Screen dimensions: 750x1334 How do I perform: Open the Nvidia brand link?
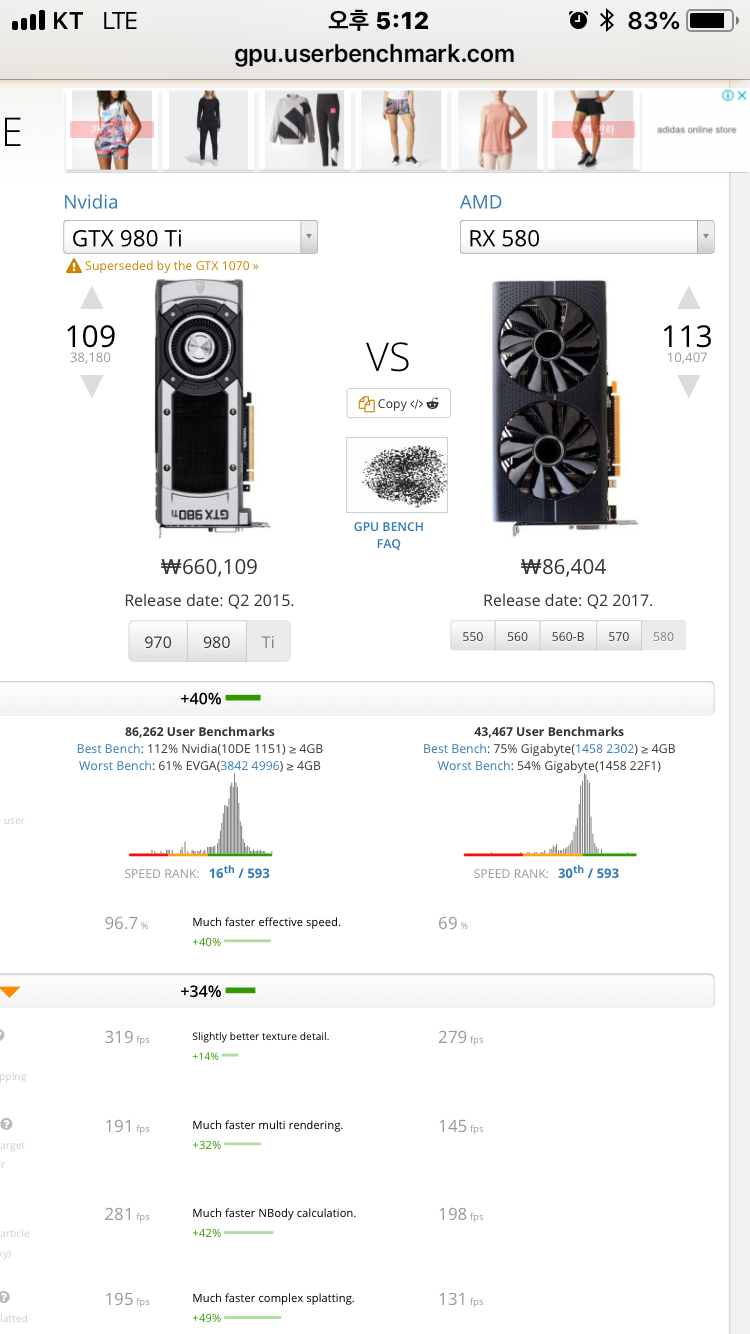point(91,202)
